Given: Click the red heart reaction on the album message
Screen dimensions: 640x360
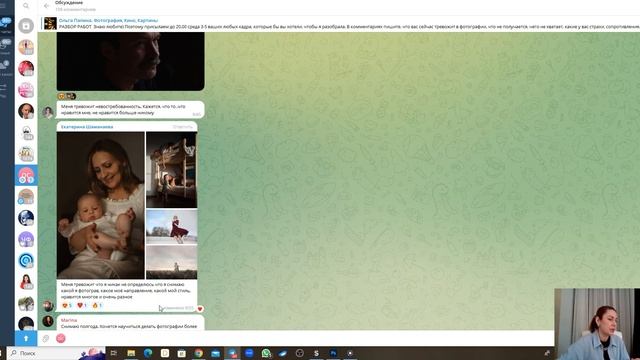Looking at the screenshot, I should (82, 305).
